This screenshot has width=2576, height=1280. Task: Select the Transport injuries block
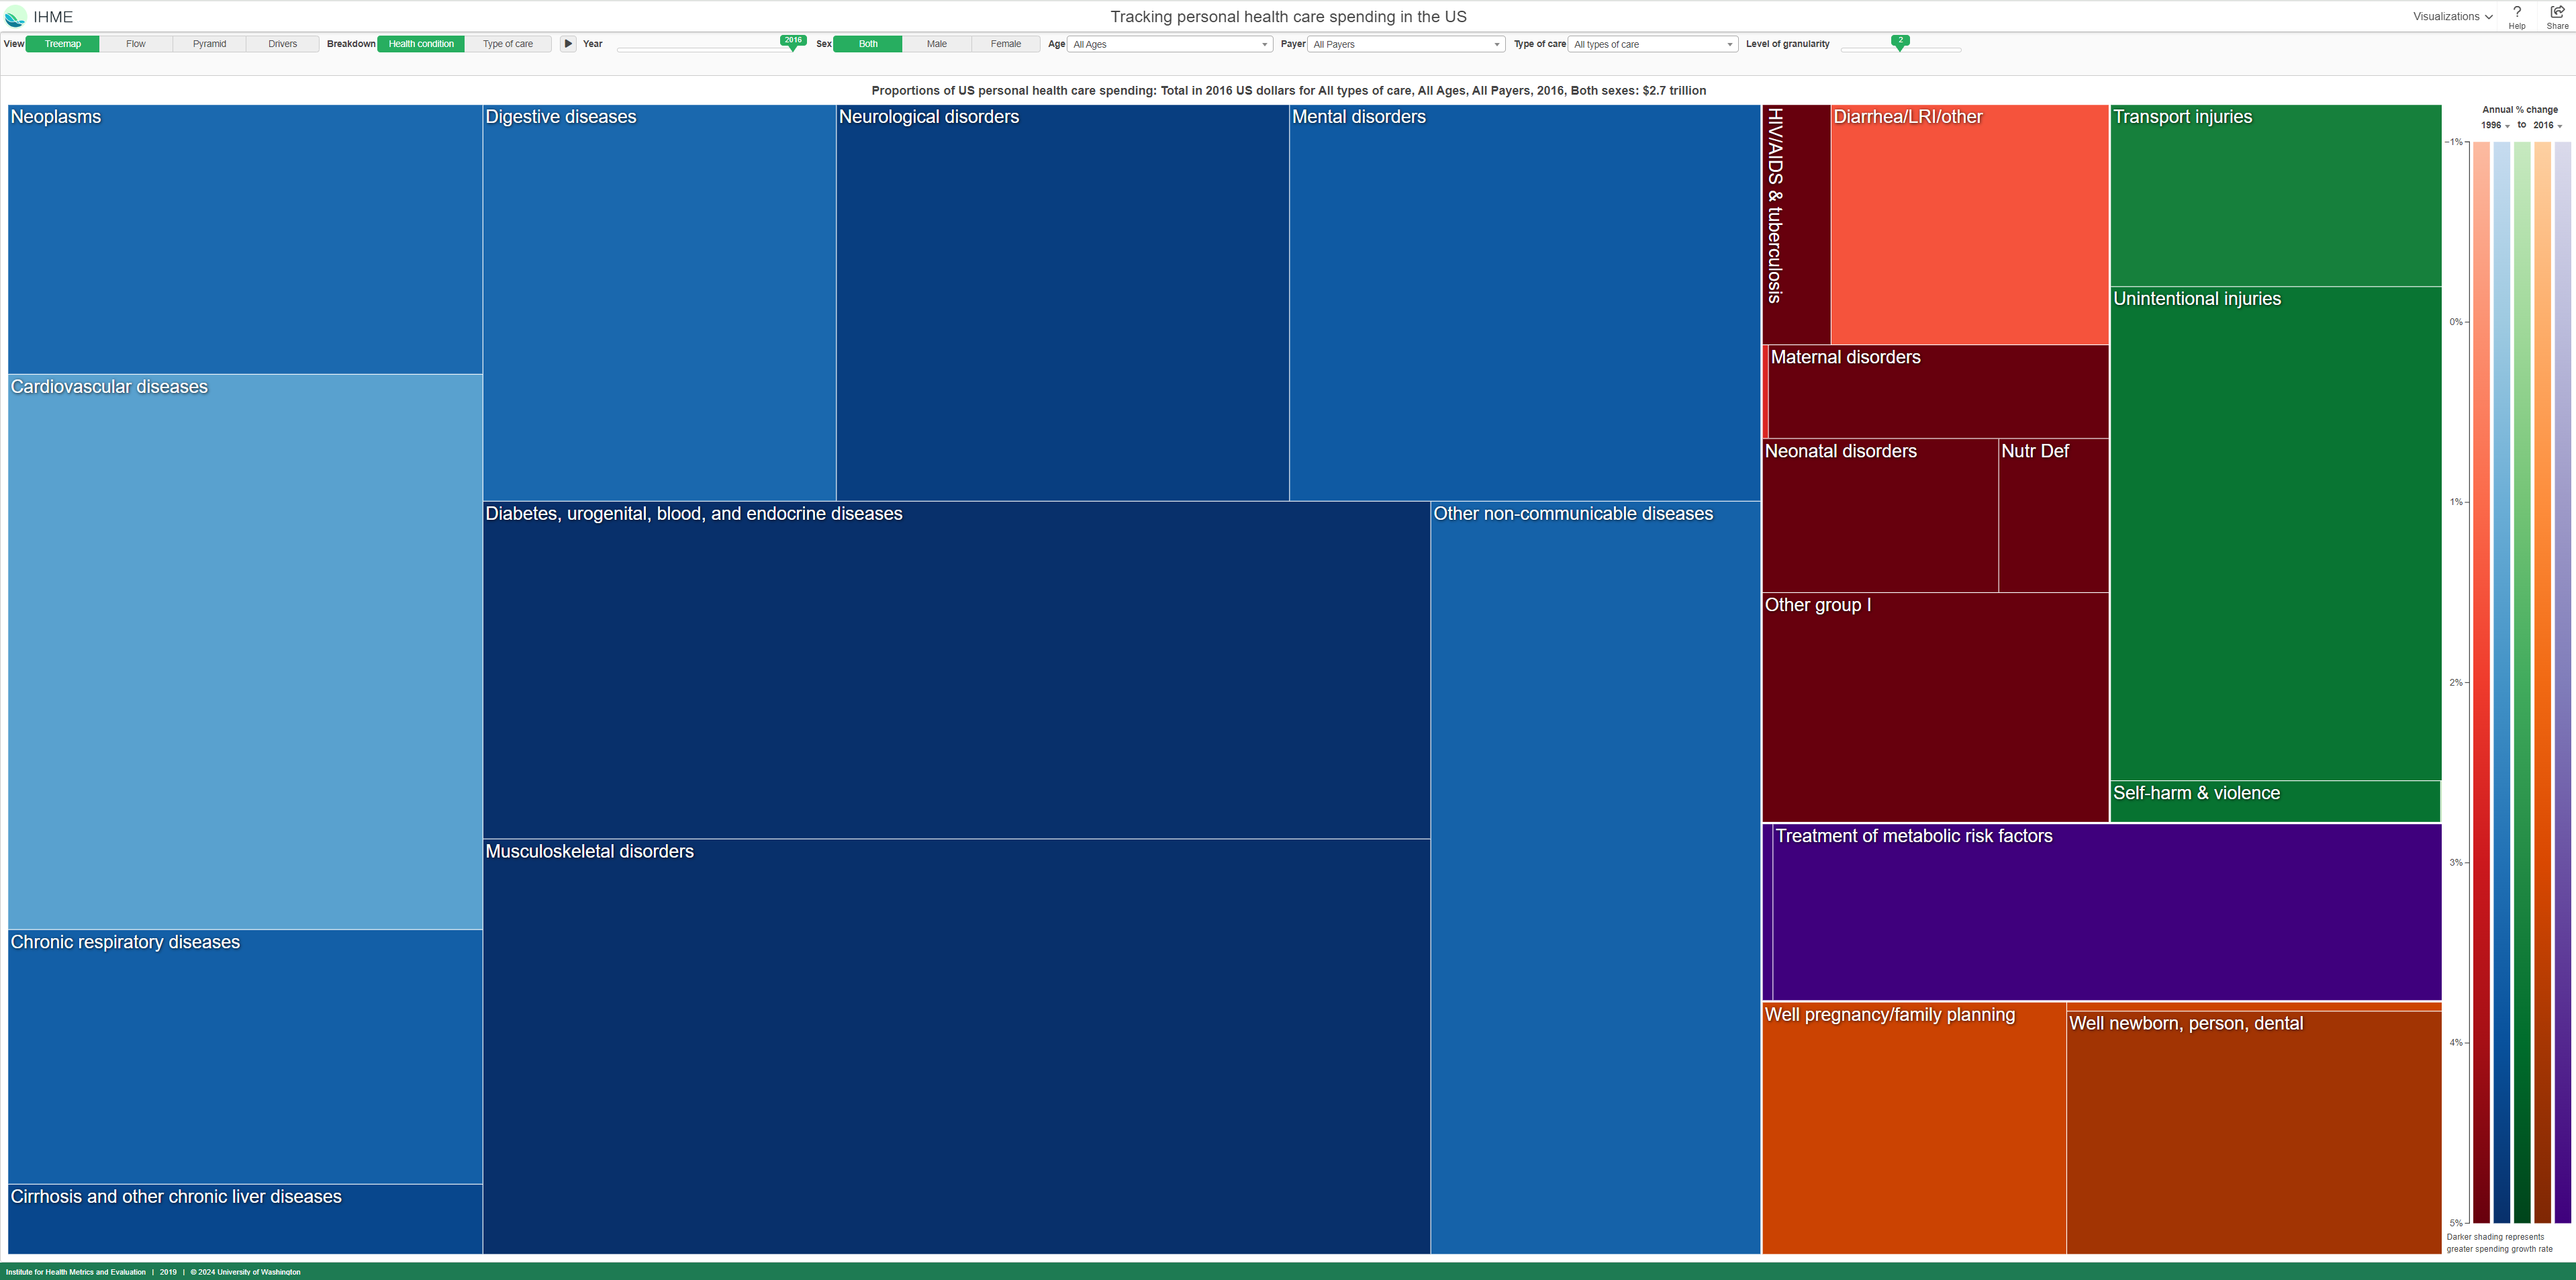pos(2275,196)
